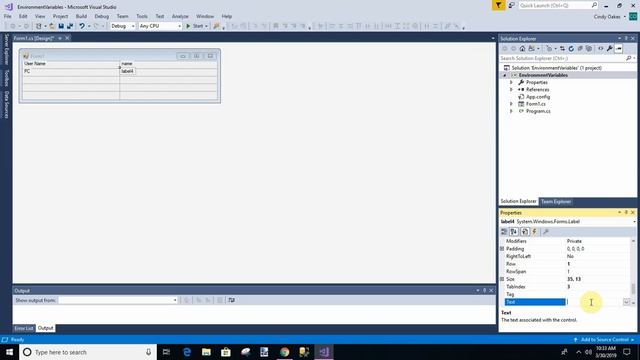The image size is (640, 360).
Task: Click Add to Source Control in status bar
Action: 604,340
